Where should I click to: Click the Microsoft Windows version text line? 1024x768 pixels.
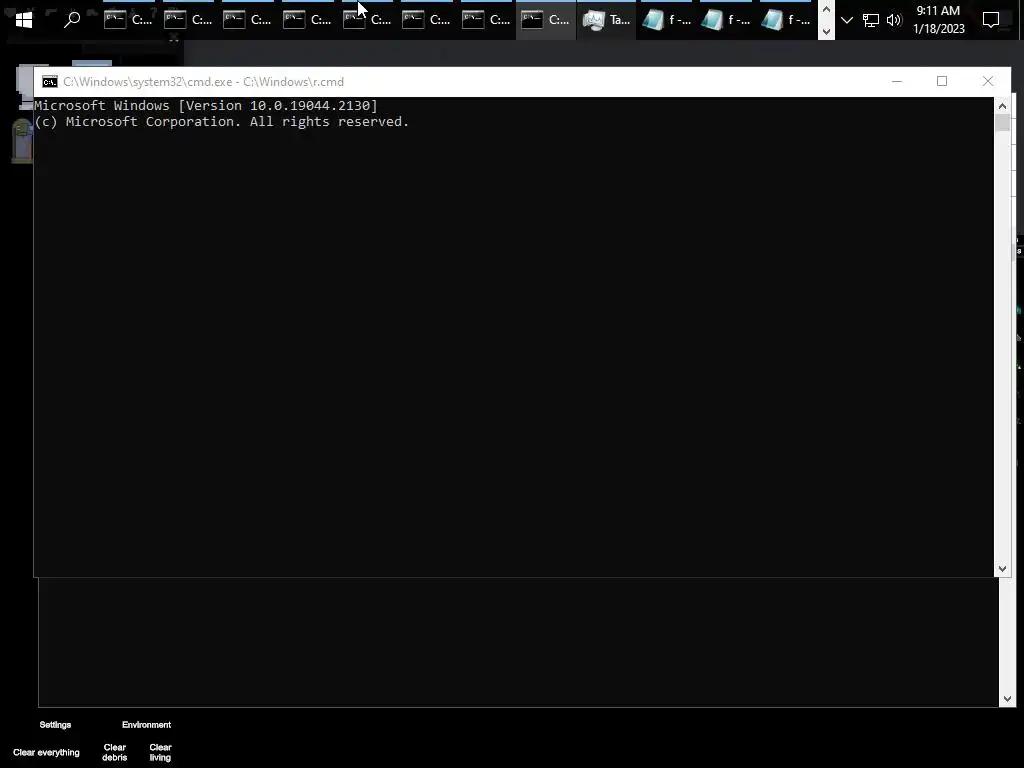tap(206, 105)
